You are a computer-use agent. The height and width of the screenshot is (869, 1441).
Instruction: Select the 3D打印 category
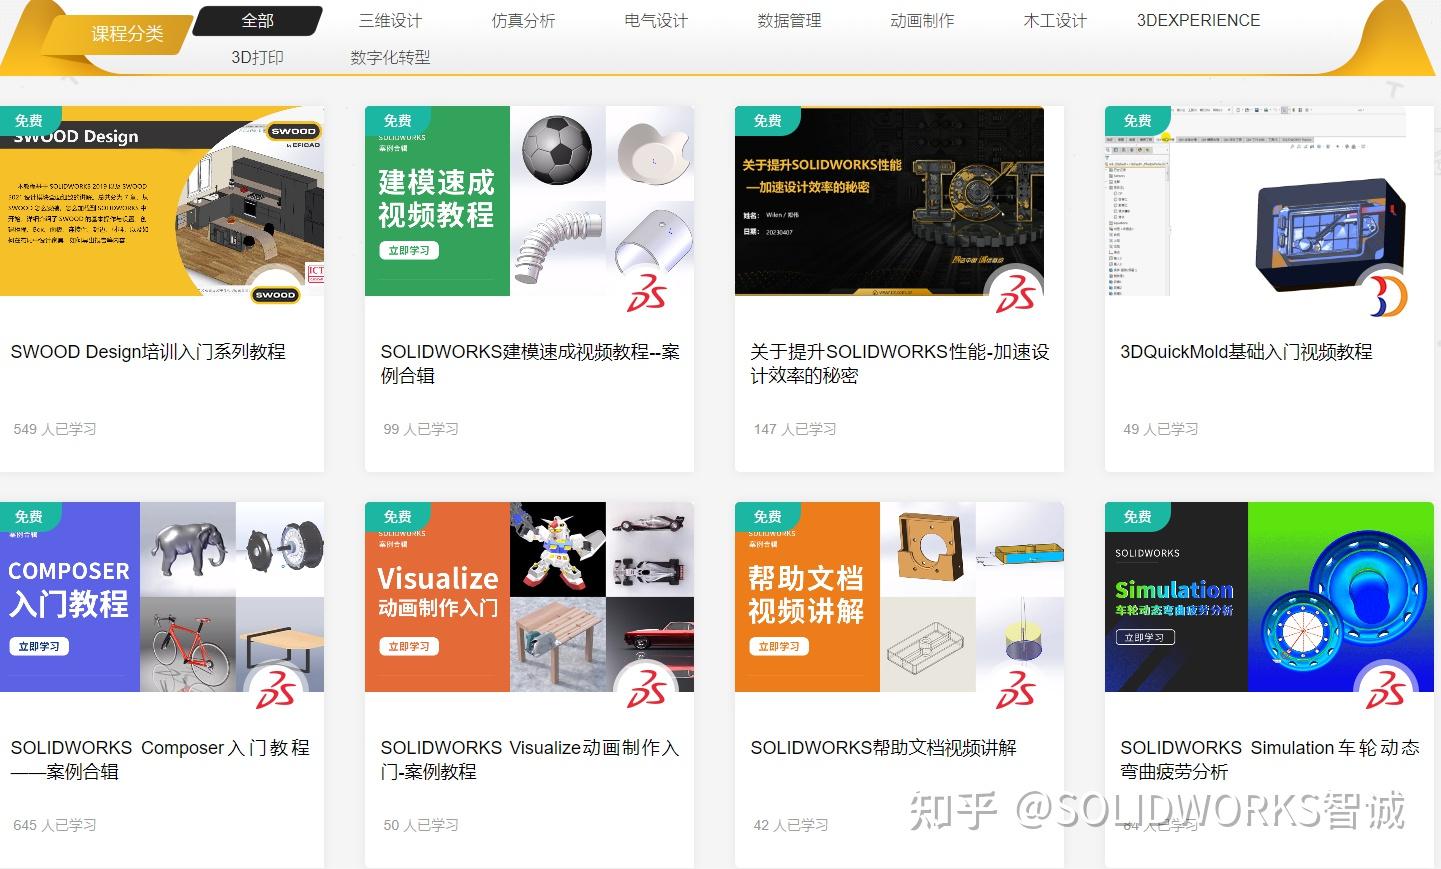coord(258,57)
